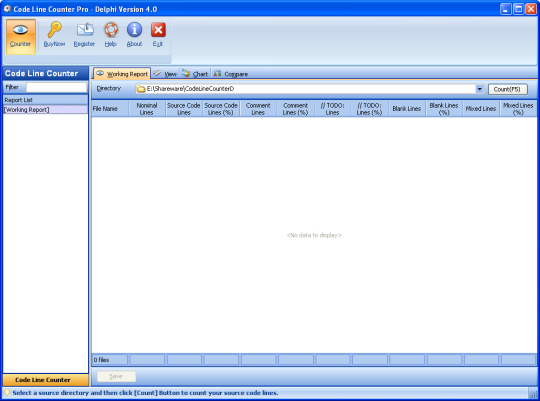Show the About info icon
Screen dimensions: 540x401
[x=134, y=30]
